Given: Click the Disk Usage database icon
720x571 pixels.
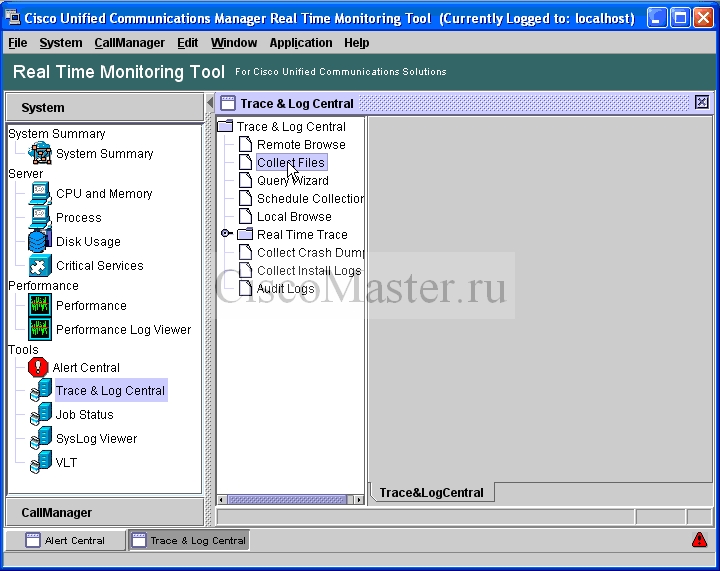Looking at the screenshot, I should 40,241.
